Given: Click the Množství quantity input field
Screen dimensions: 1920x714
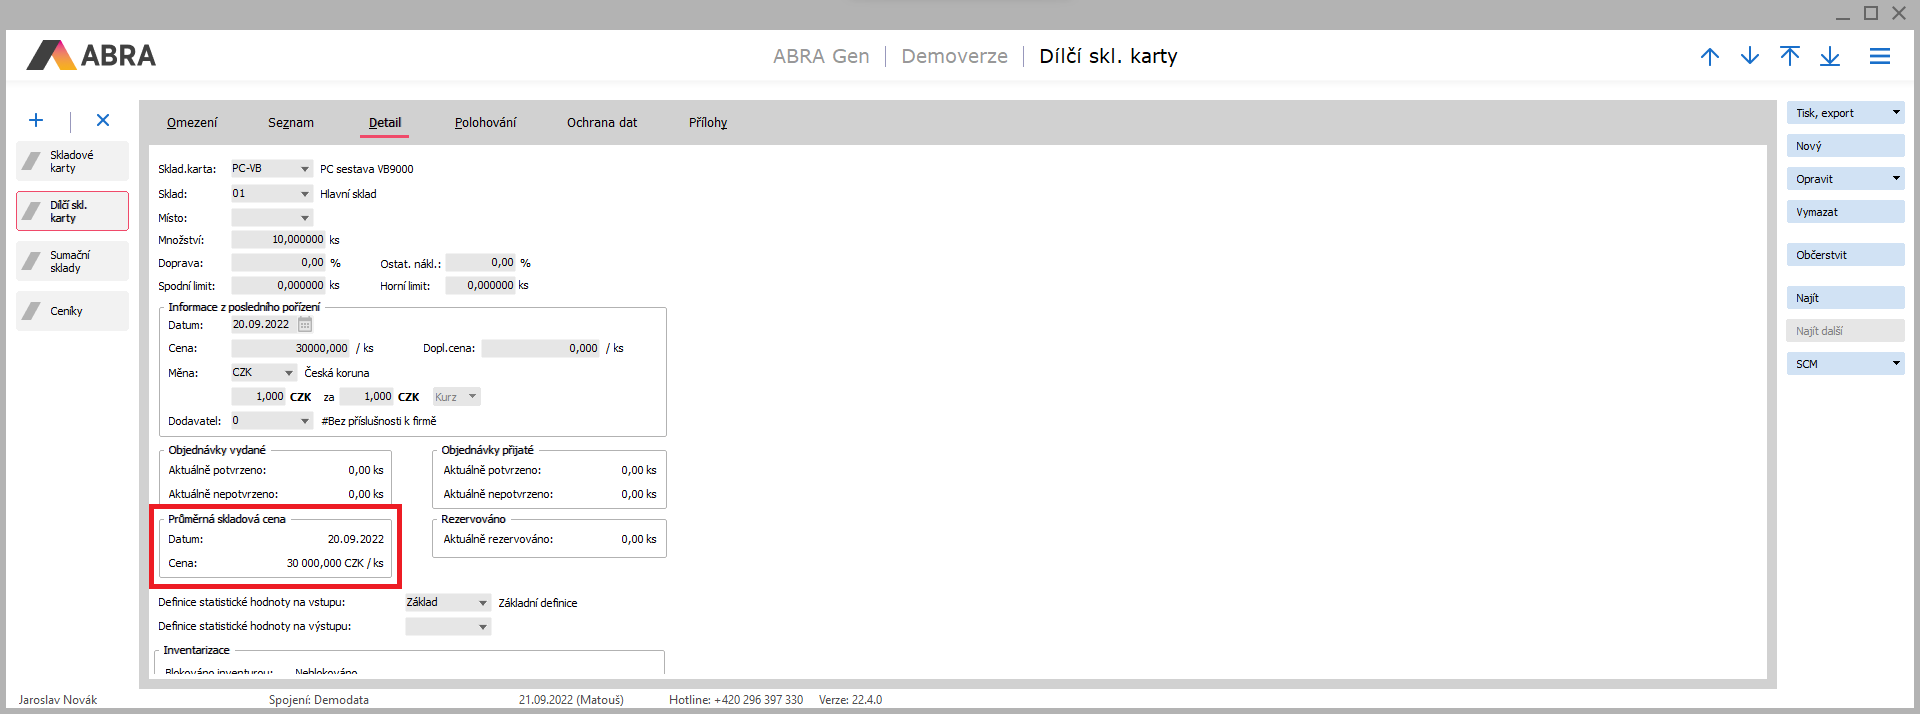Looking at the screenshot, I should tap(279, 240).
